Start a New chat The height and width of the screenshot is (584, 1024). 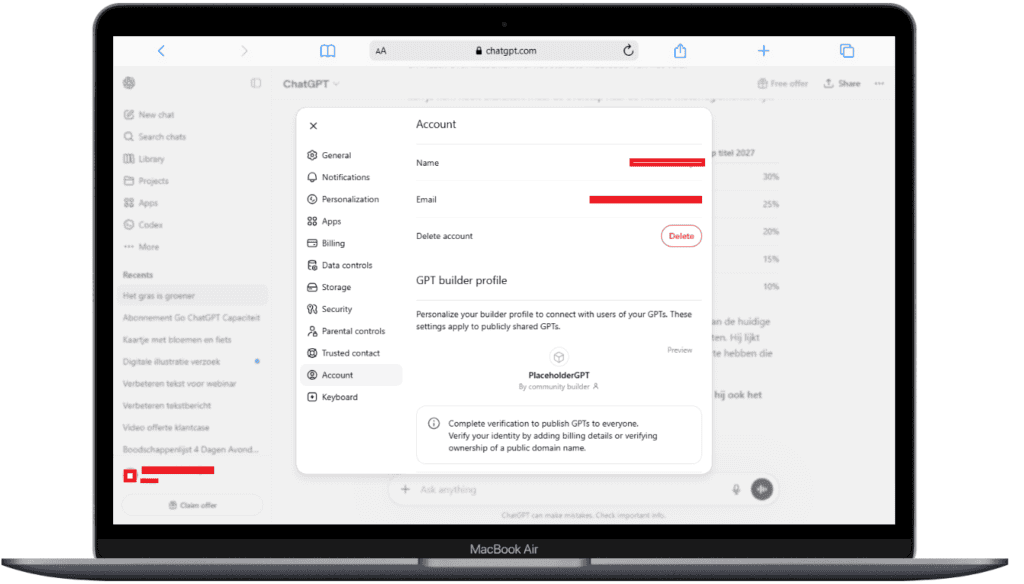(x=150, y=115)
